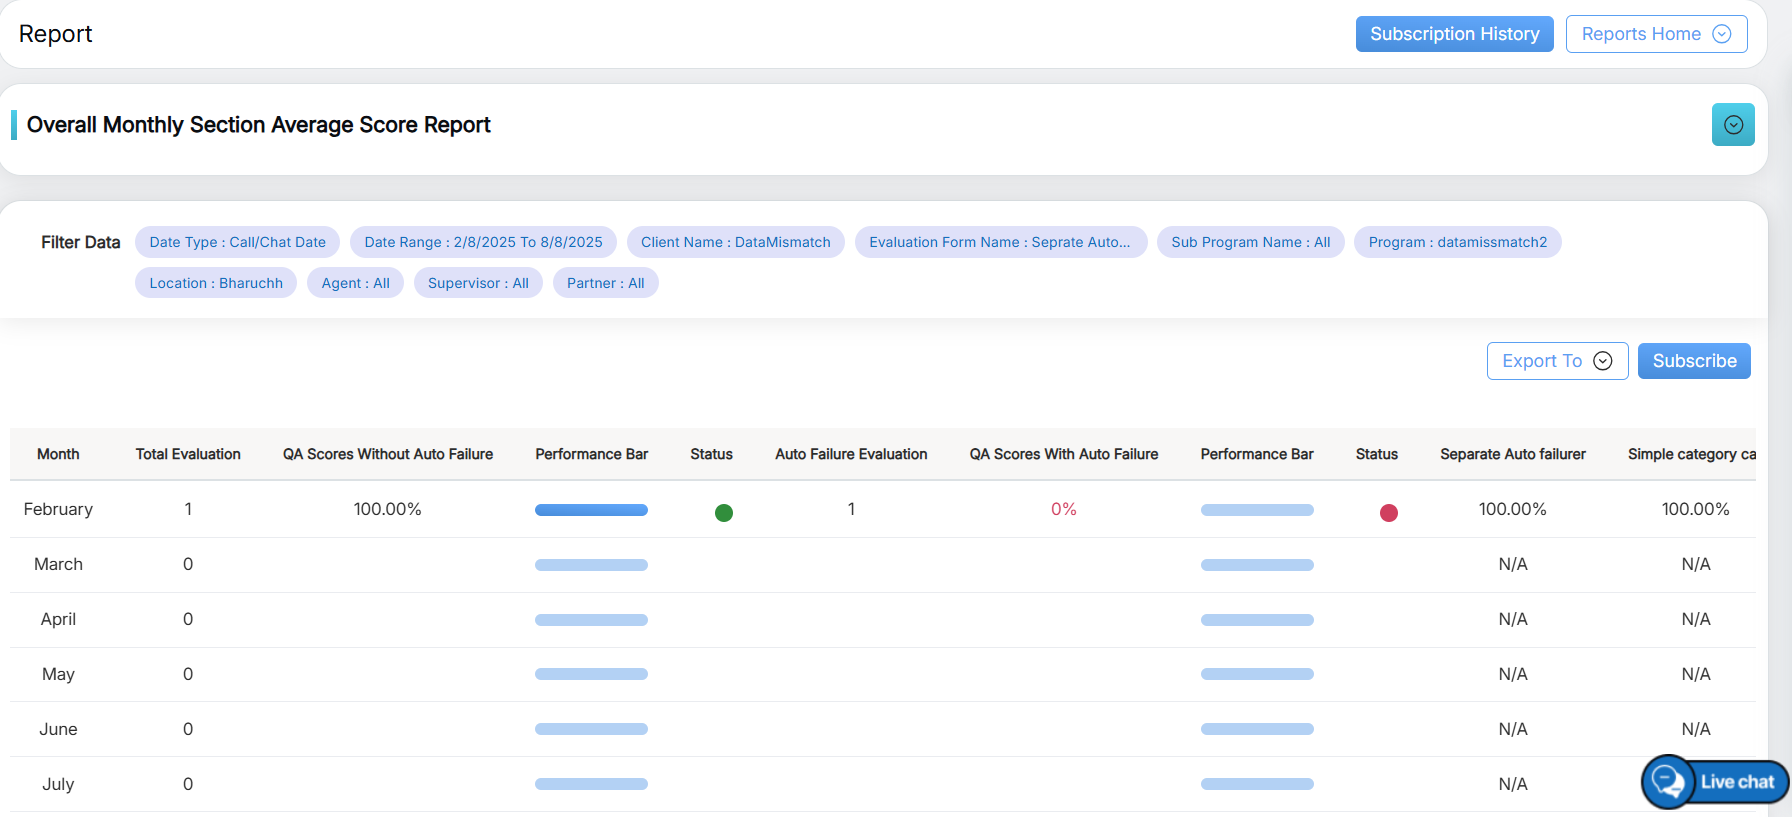Image resolution: width=1792 pixels, height=817 pixels.
Task: Click the March row performance bar
Action: tap(591, 565)
